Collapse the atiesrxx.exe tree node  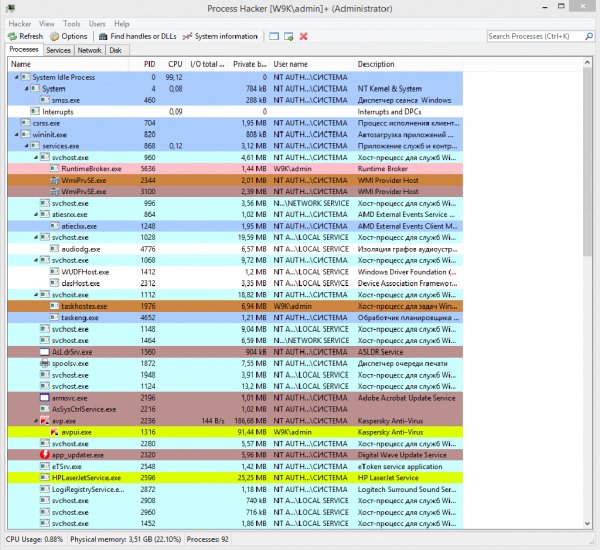point(36,215)
